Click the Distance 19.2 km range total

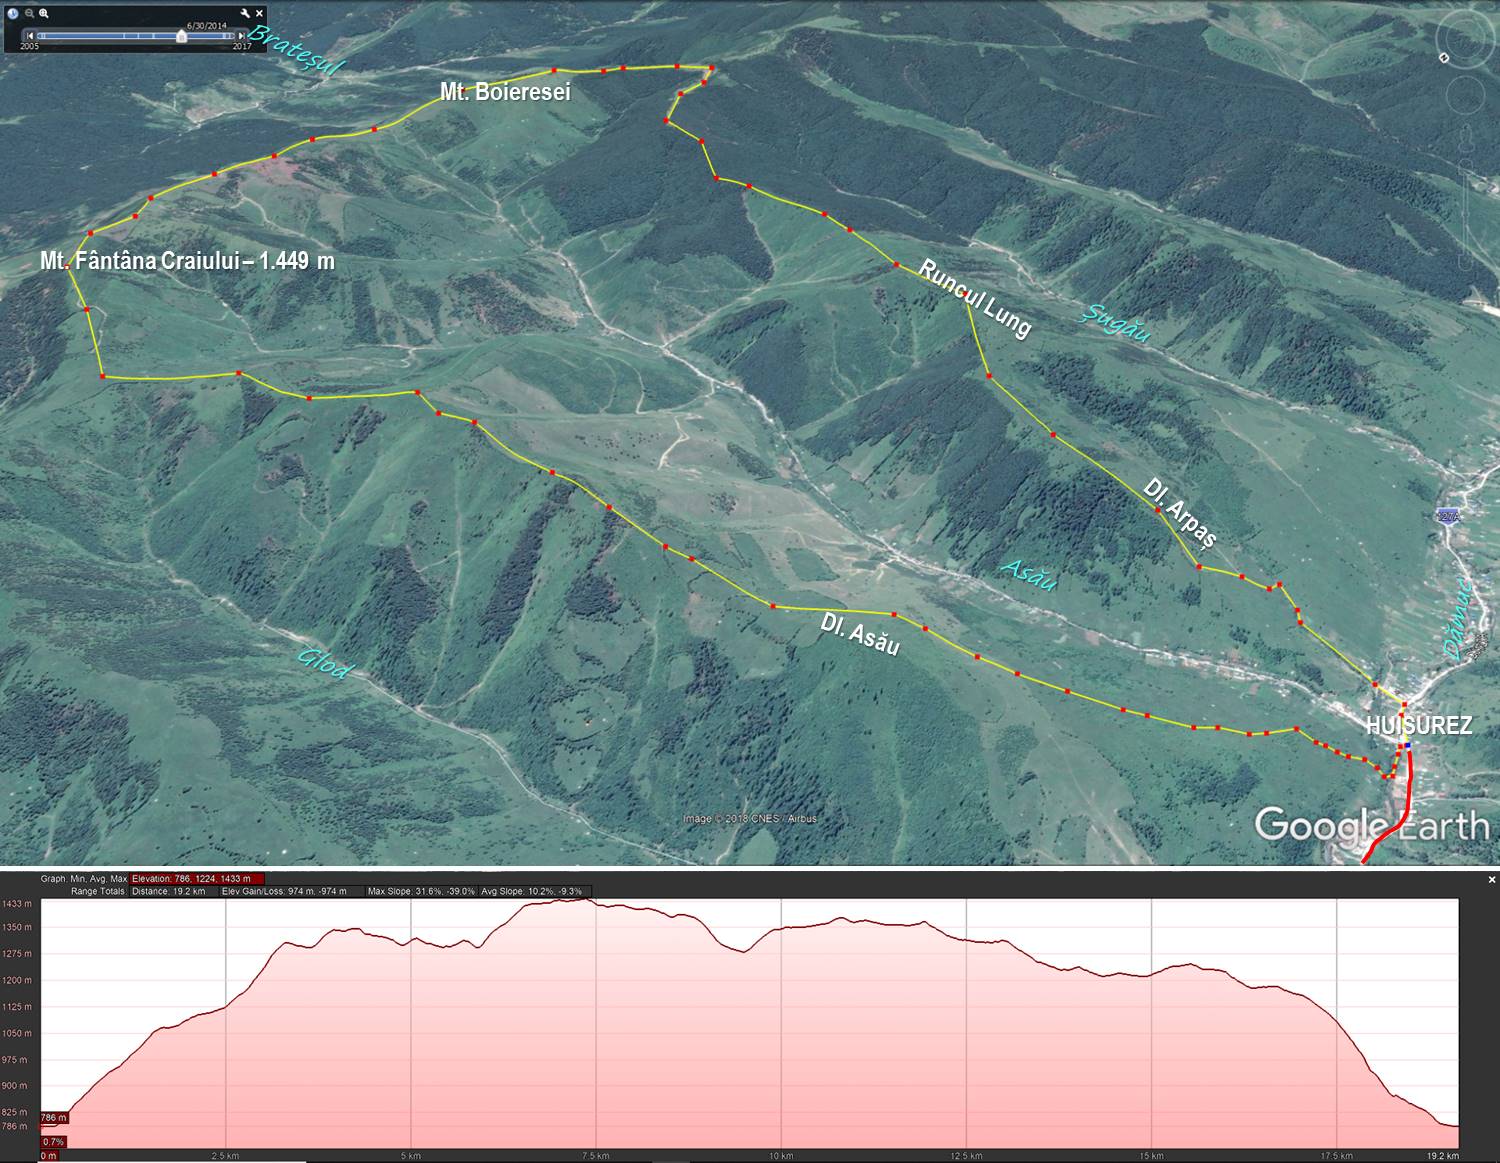(x=168, y=891)
